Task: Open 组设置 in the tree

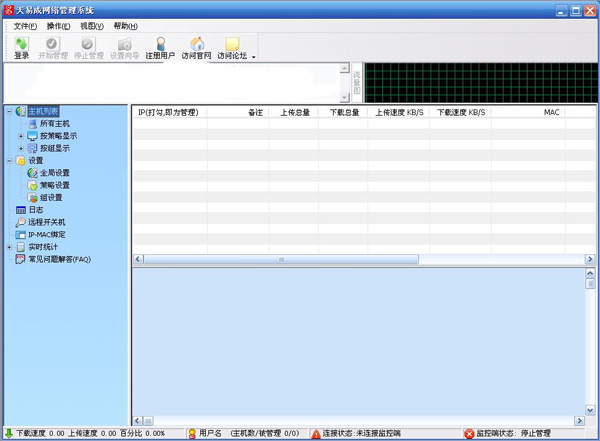Action: [51, 198]
